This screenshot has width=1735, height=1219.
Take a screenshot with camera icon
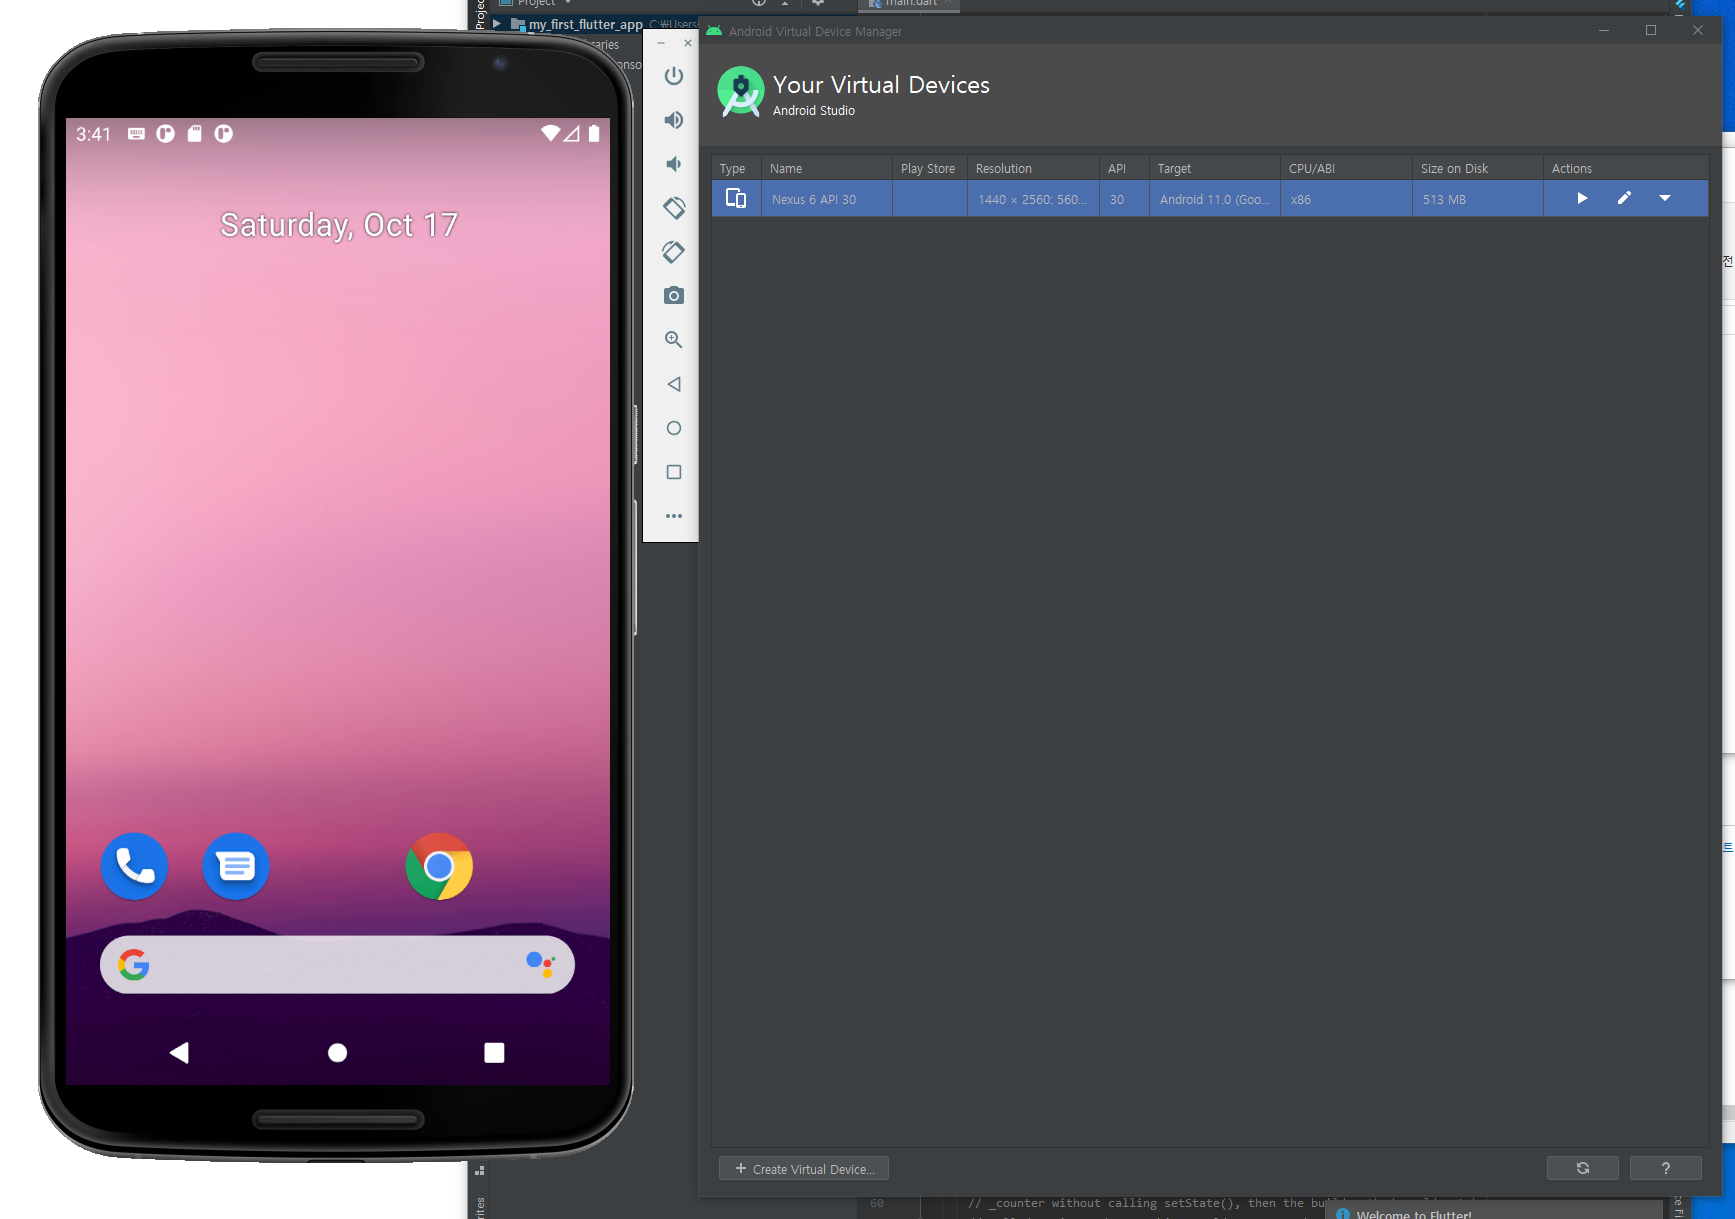(x=674, y=296)
